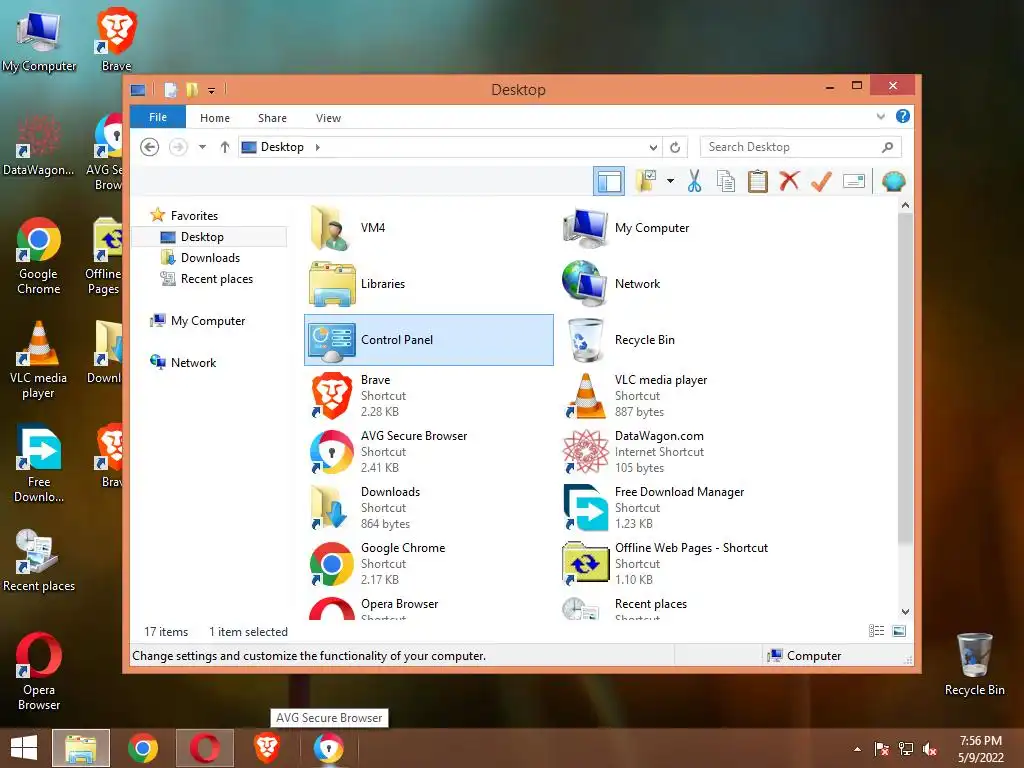Click the New folder icon in title bar

point(192,89)
